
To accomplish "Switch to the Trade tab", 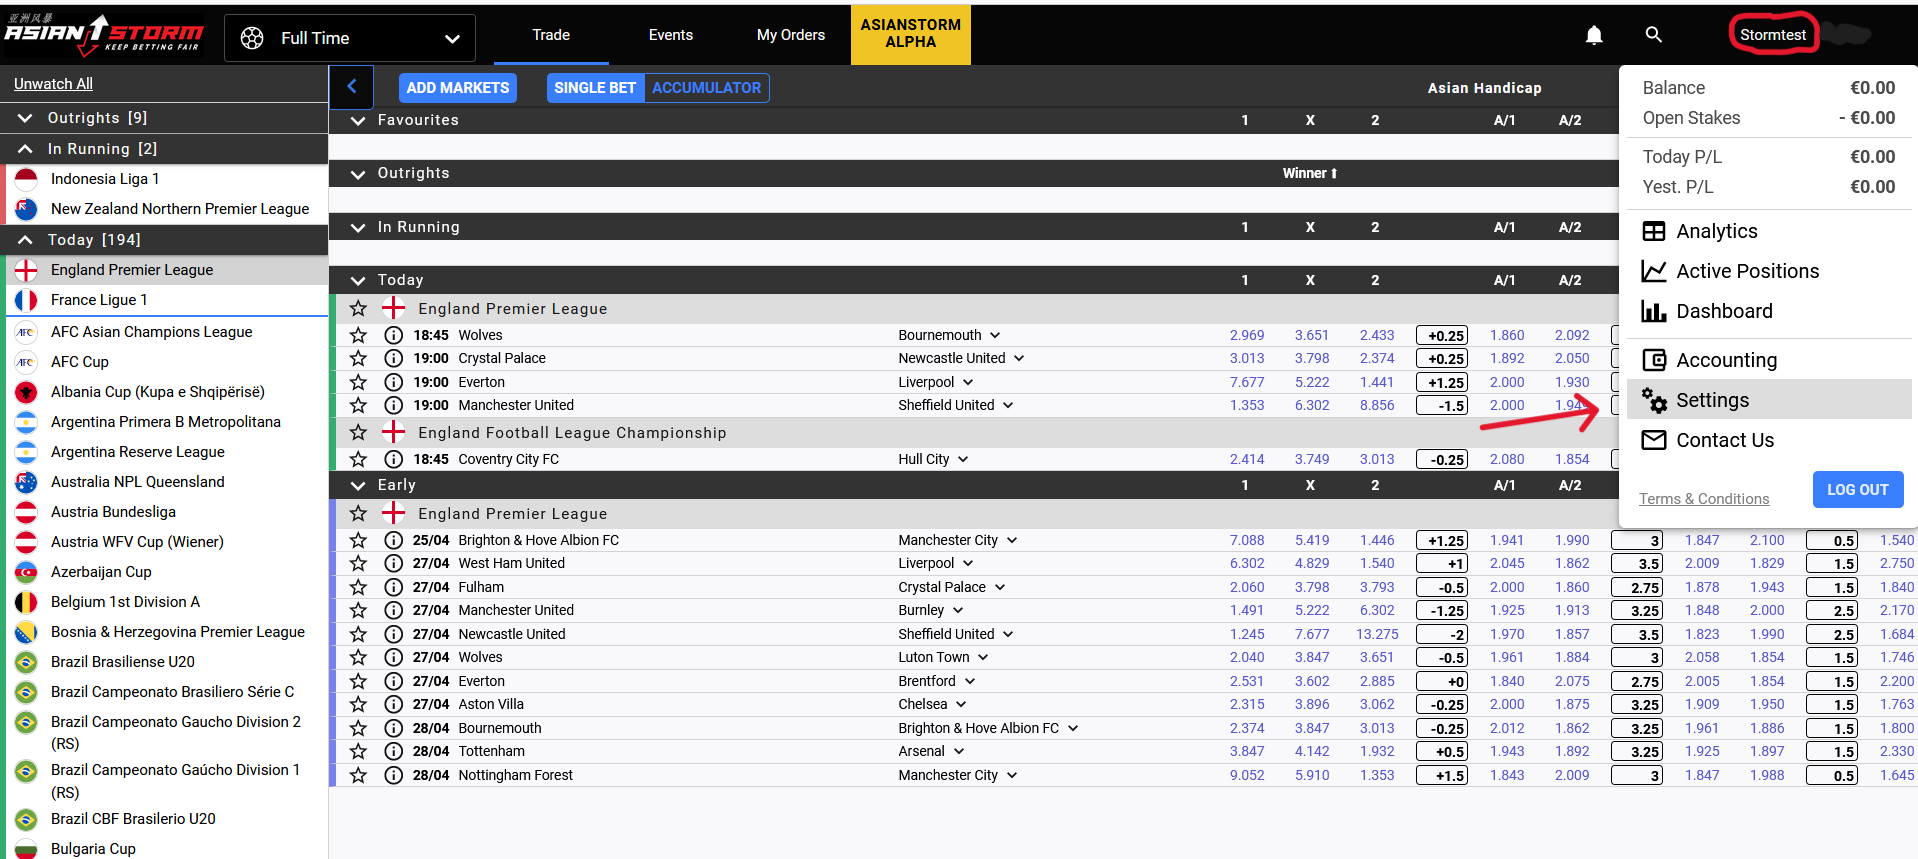I will tap(551, 35).
